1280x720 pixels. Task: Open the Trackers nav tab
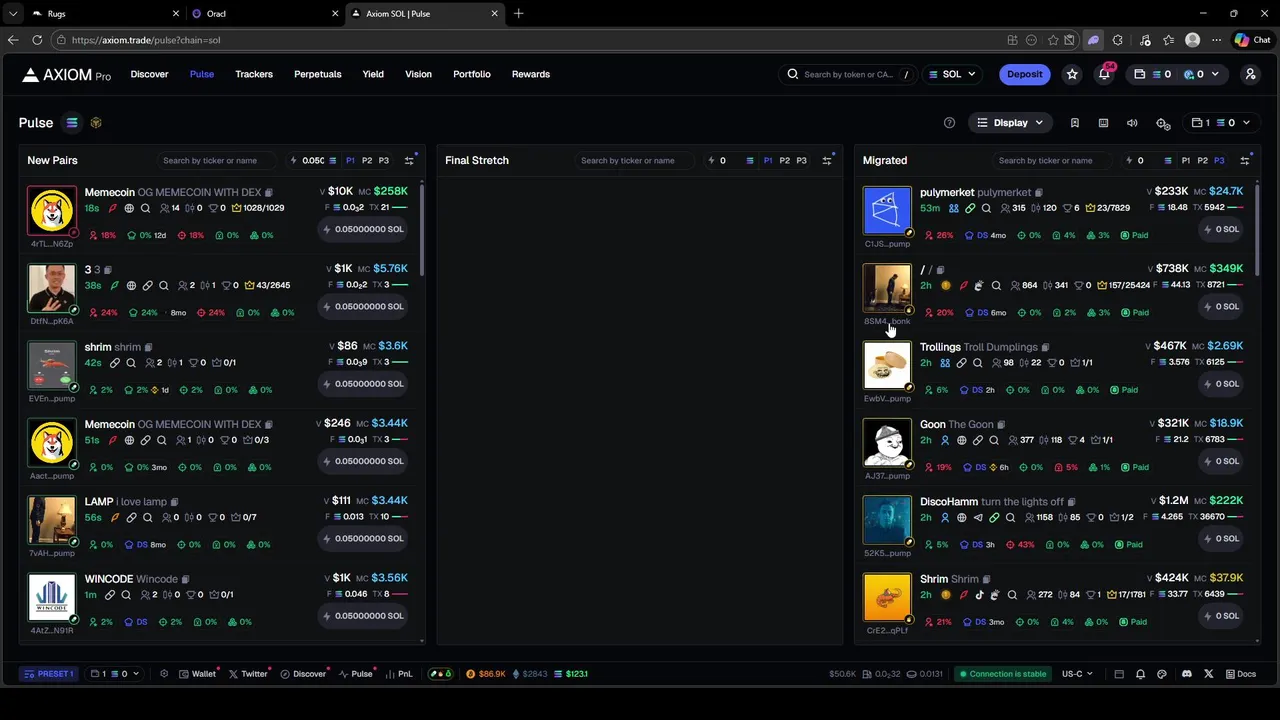click(254, 74)
